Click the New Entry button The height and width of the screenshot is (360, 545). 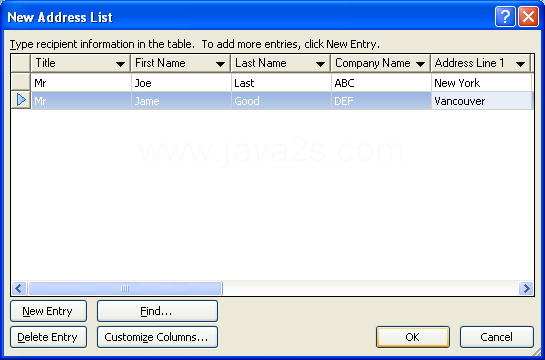[49, 311]
